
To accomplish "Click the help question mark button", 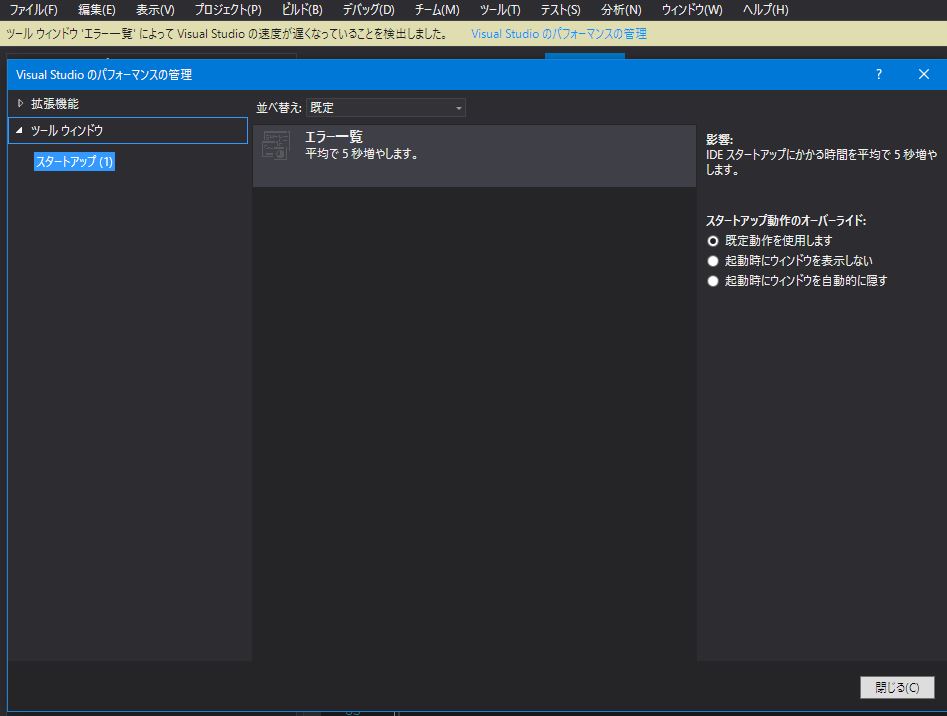I will (879, 74).
